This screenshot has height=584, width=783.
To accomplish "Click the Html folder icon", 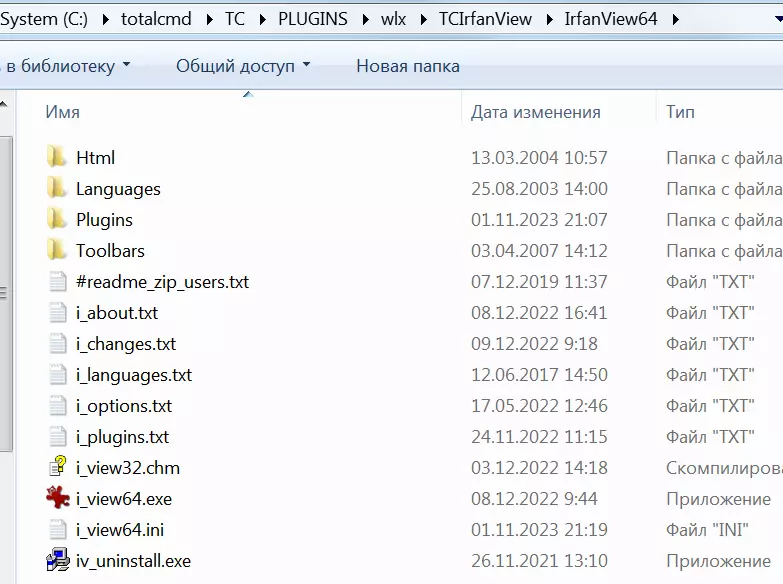I will pyautogui.click(x=56, y=158).
